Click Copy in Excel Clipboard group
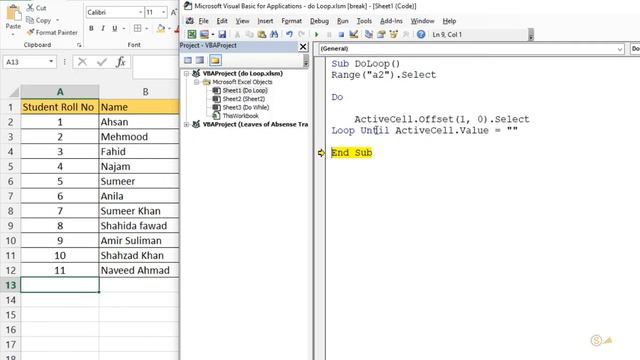 tap(39, 20)
